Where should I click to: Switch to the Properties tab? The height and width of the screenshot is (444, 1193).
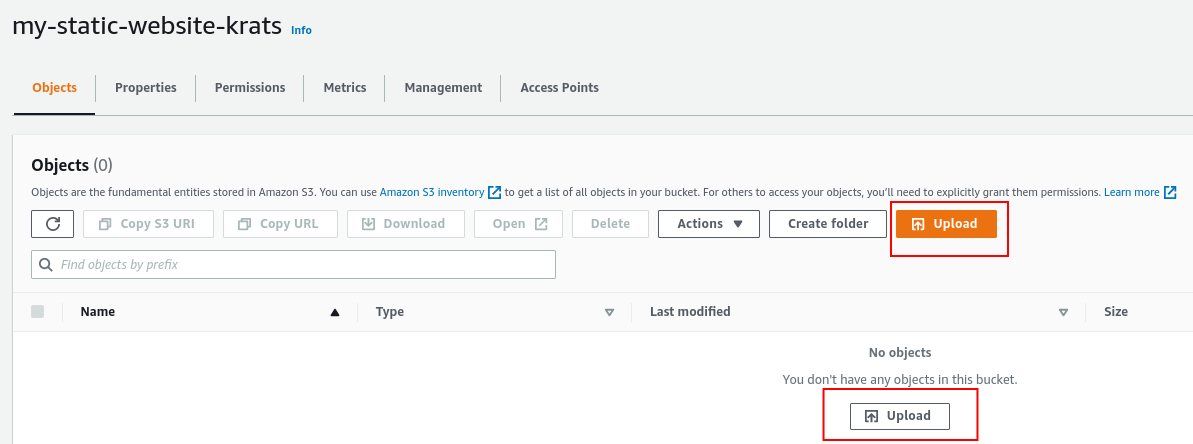(145, 87)
